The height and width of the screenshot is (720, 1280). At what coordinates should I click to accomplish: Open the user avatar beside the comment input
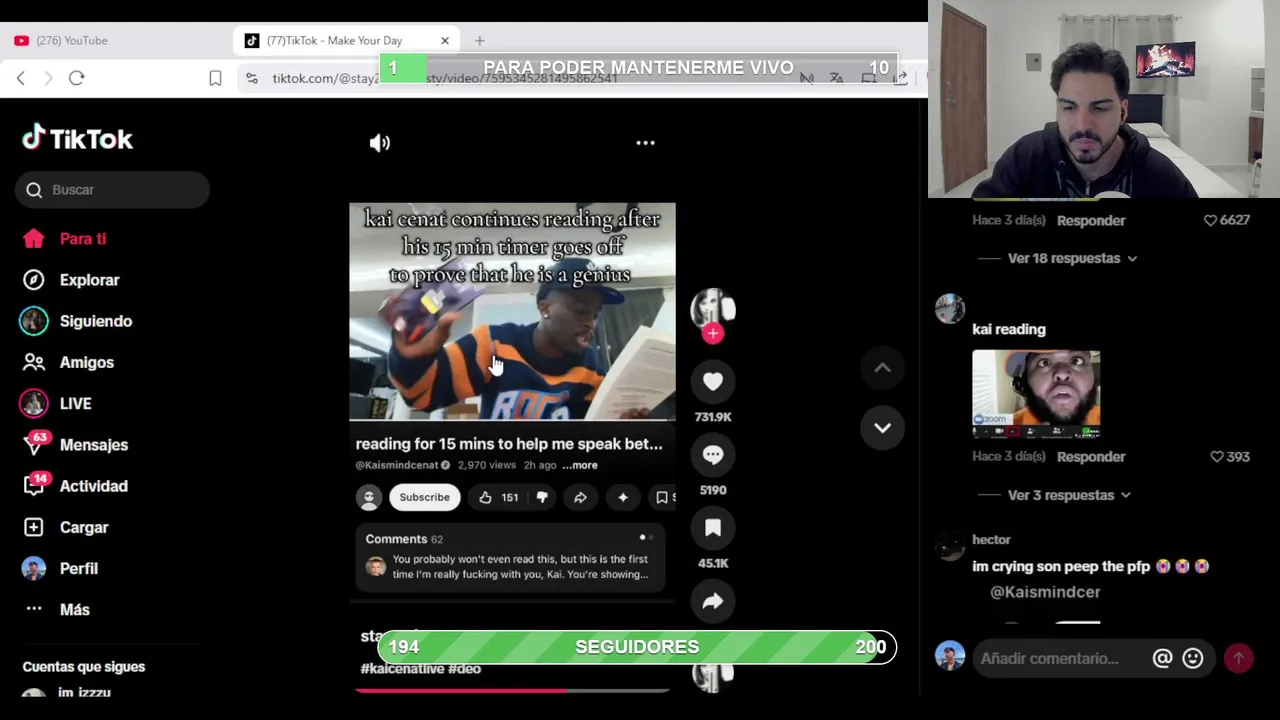coord(949,657)
